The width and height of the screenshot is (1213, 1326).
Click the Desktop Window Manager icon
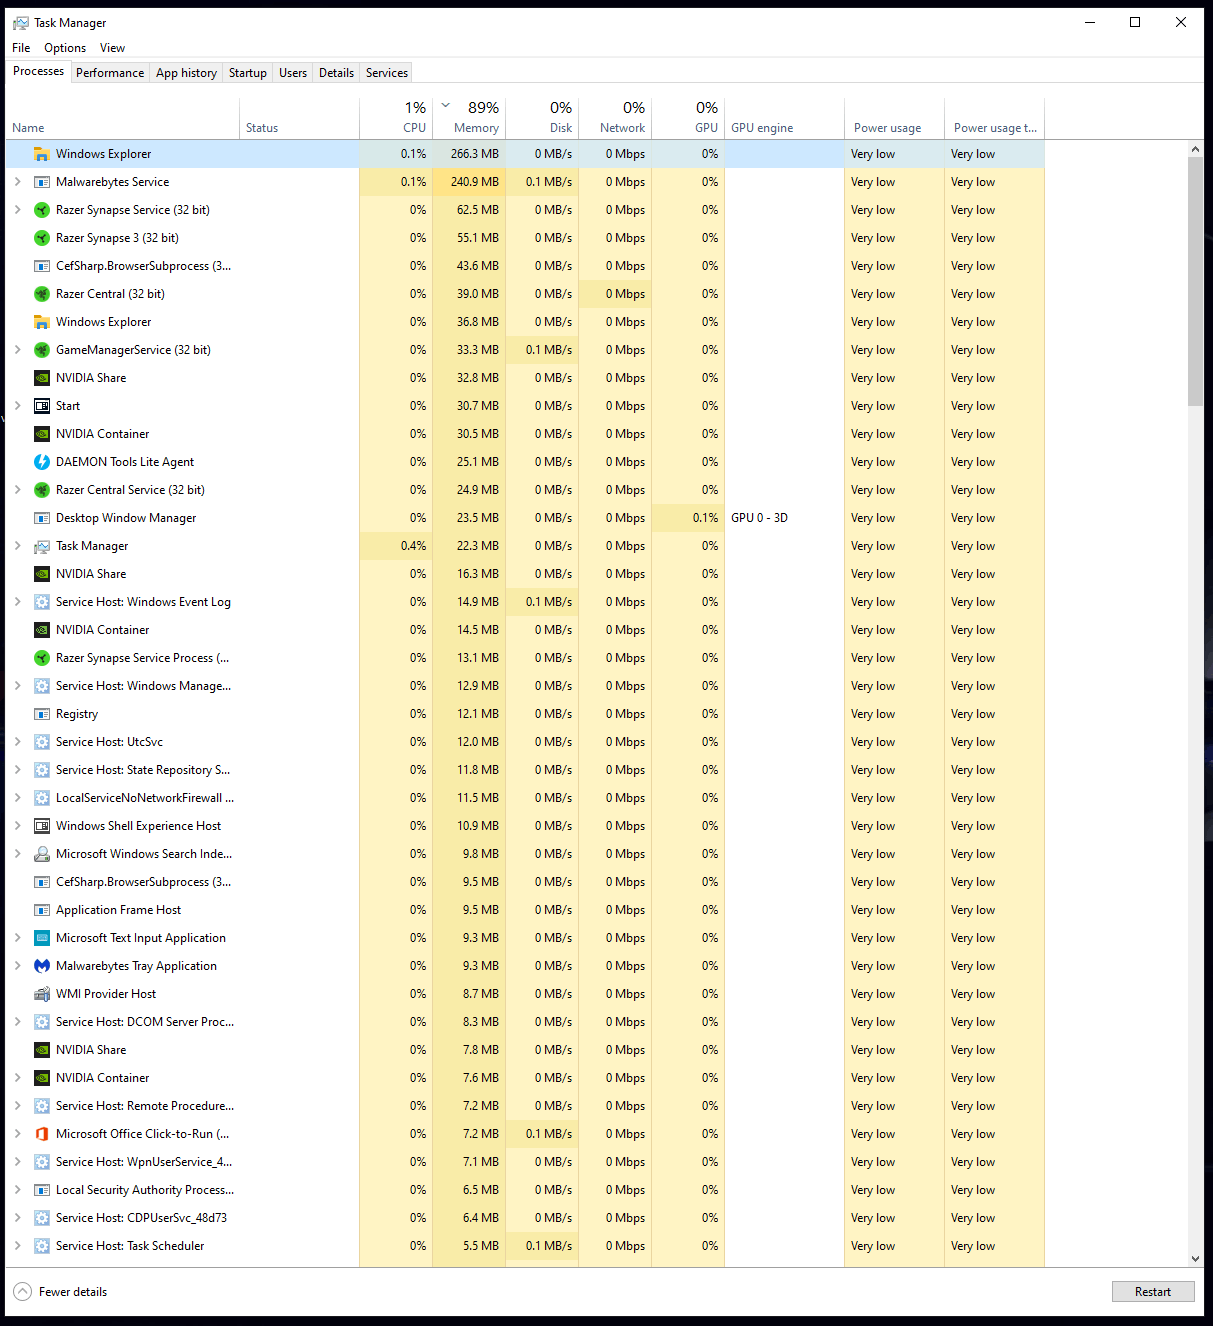42,518
